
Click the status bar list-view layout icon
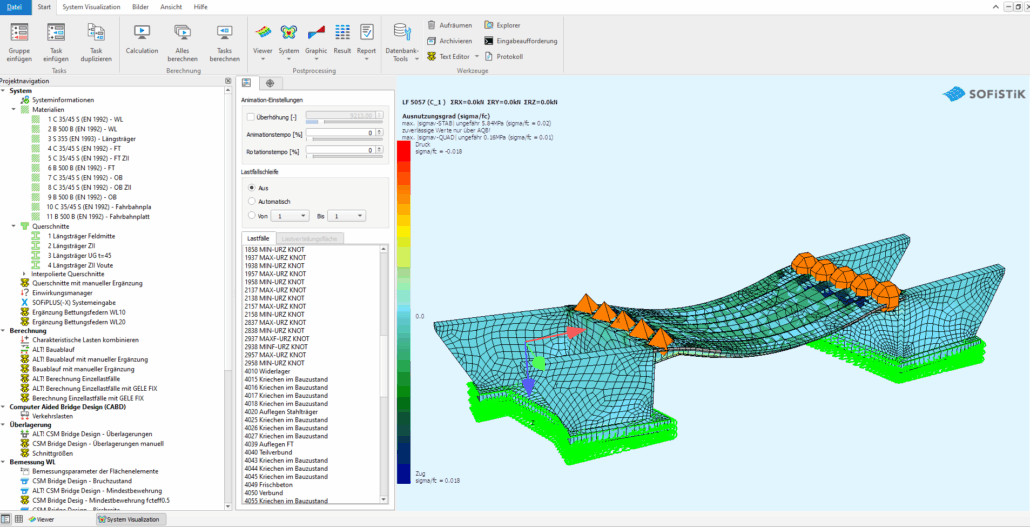(6, 519)
